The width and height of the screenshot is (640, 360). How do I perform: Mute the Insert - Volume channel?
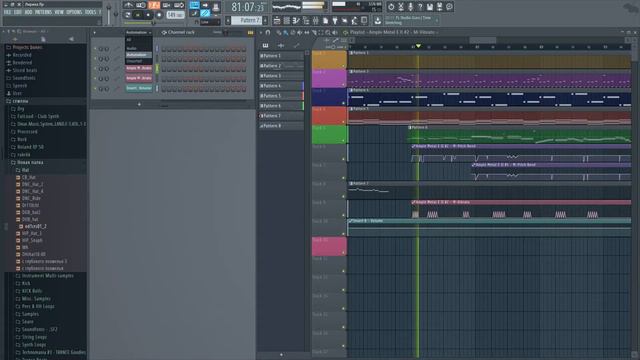click(95, 89)
